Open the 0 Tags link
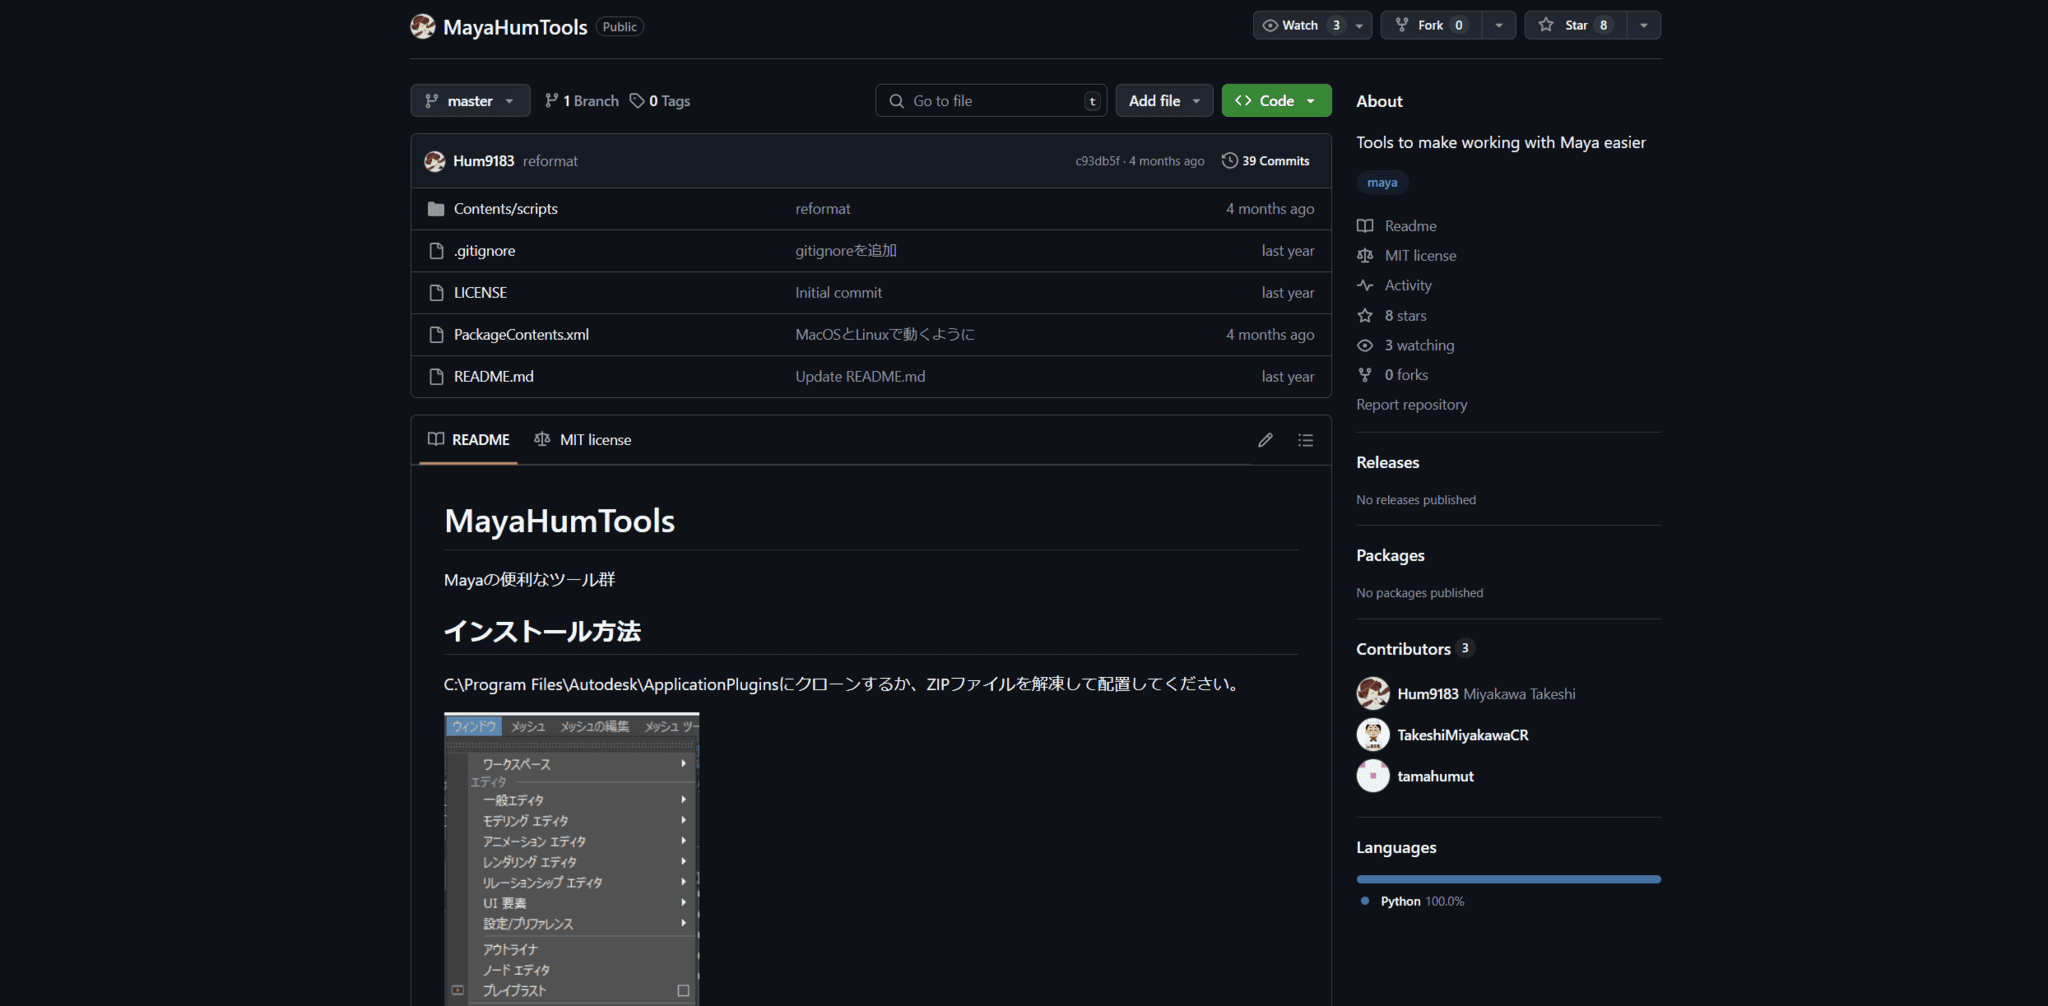 click(660, 101)
